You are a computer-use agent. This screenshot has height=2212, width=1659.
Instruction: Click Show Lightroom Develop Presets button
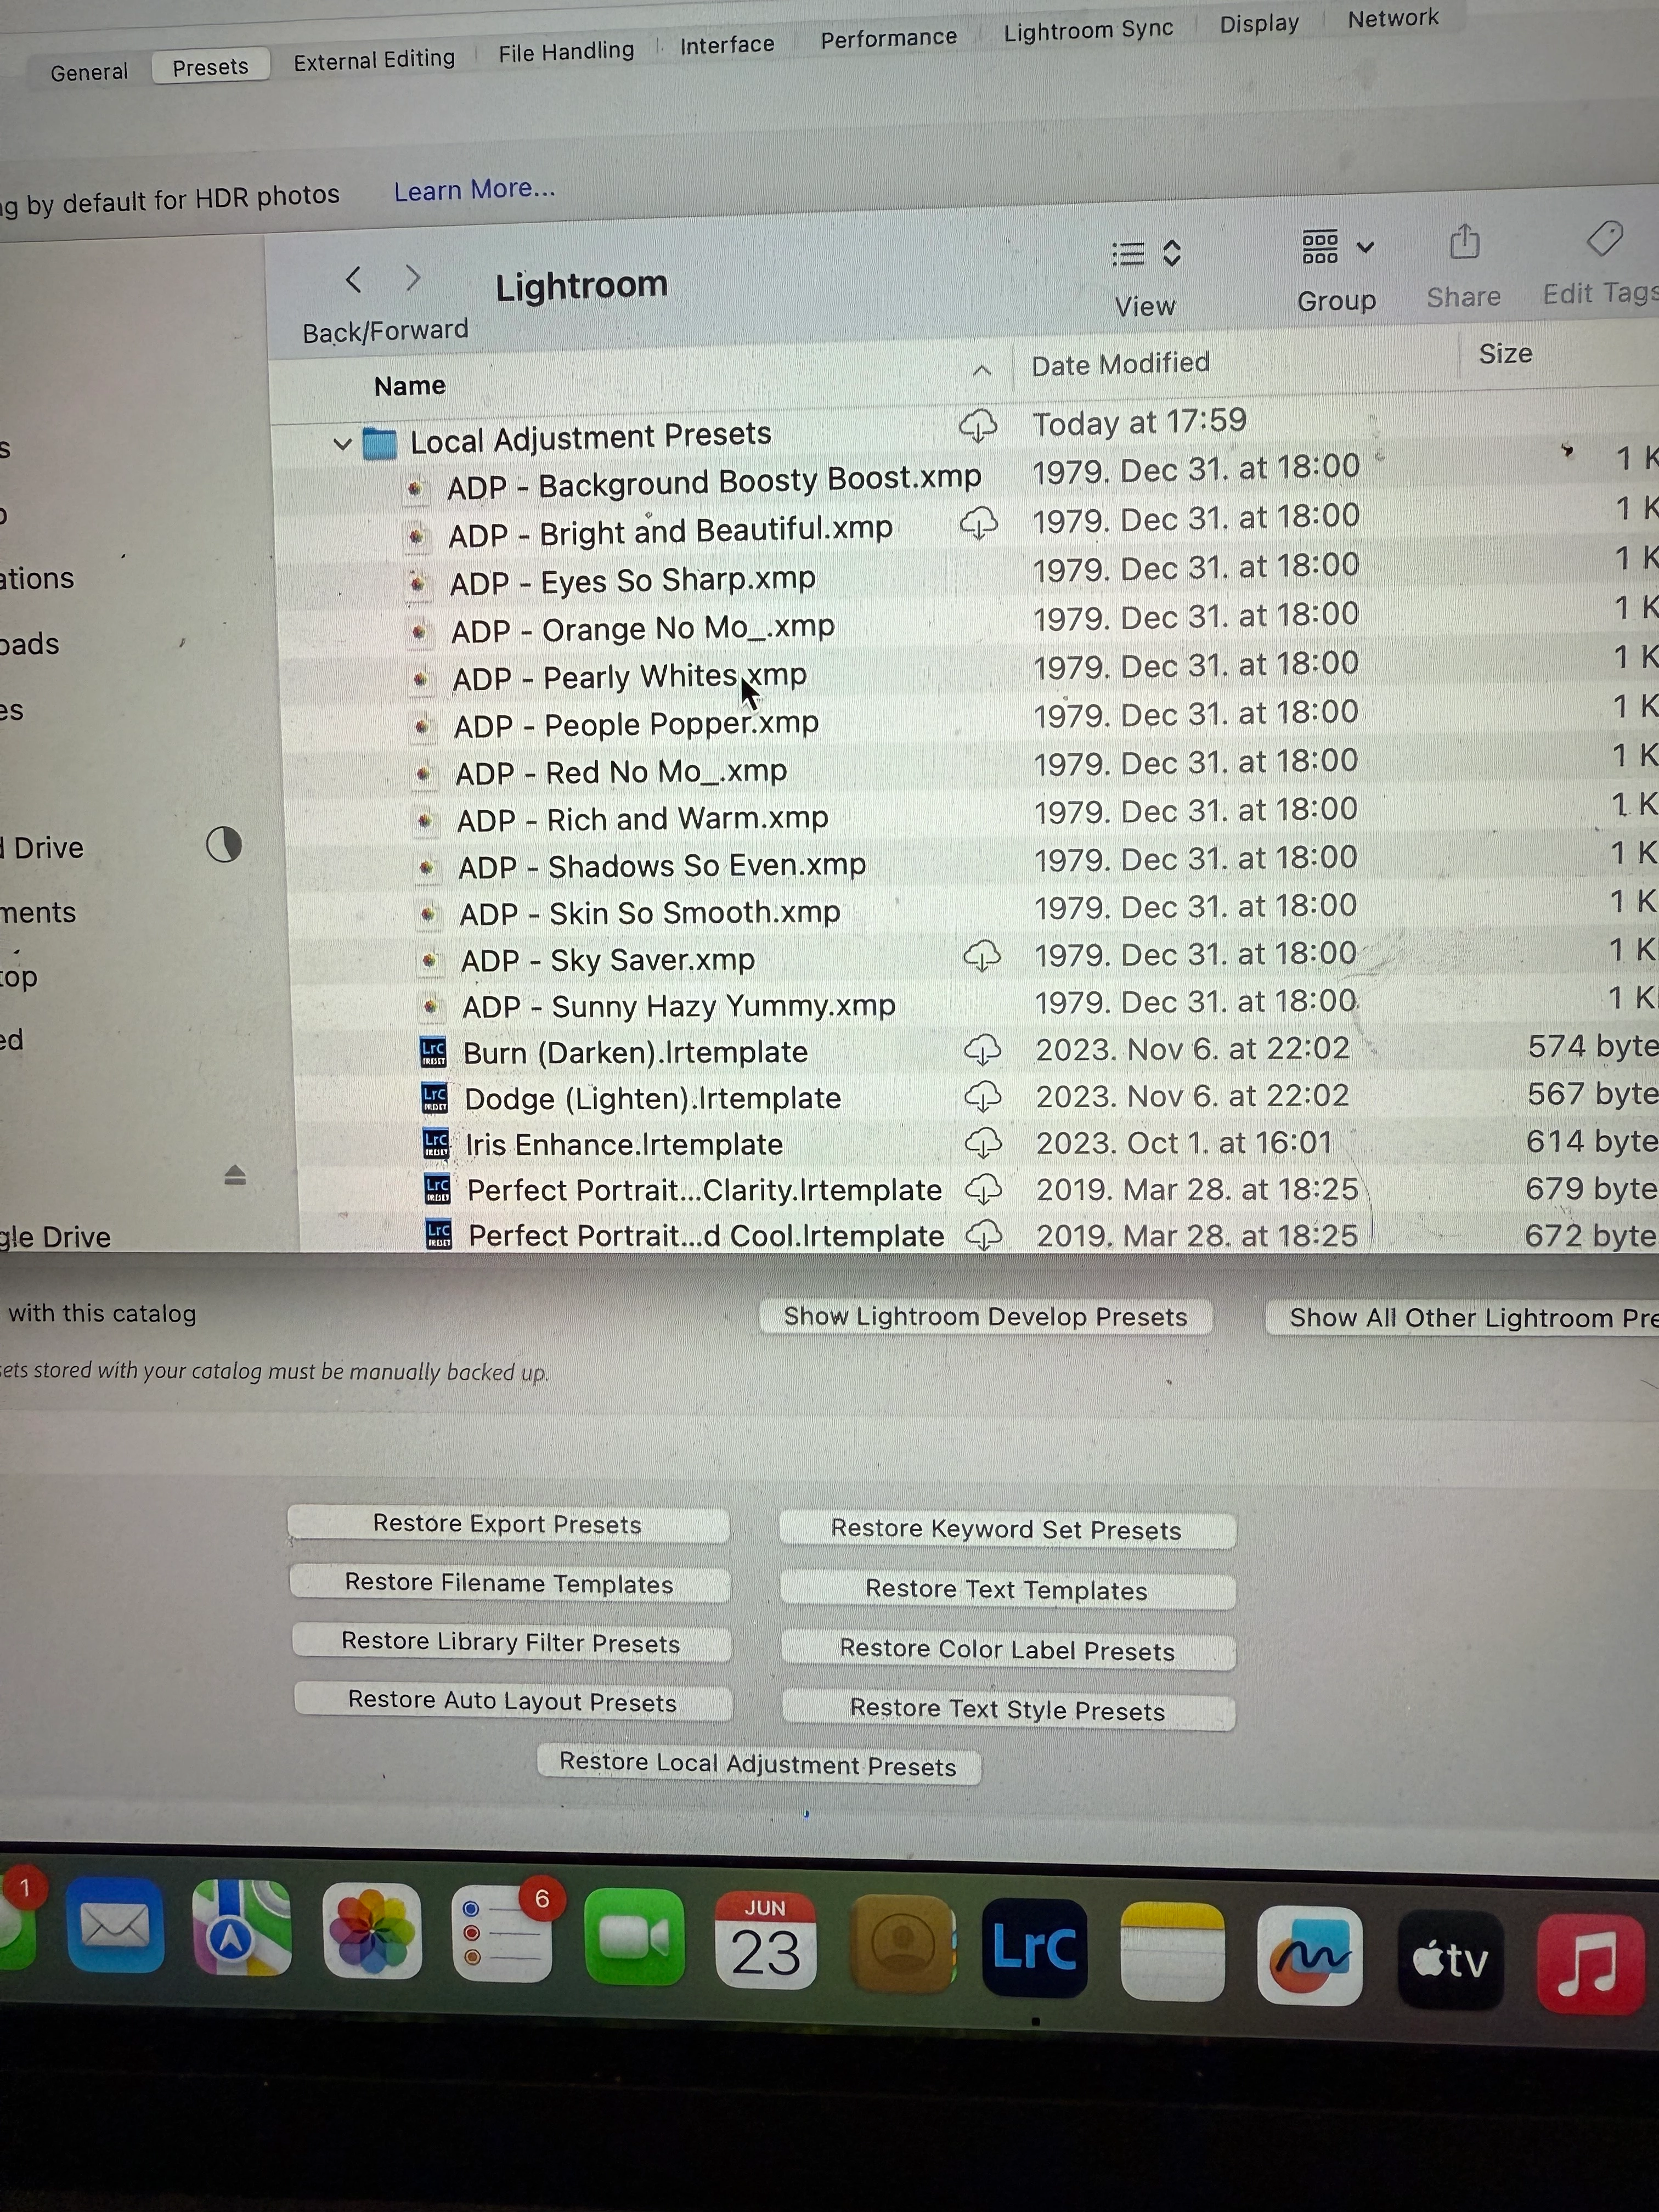click(x=985, y=1316)
